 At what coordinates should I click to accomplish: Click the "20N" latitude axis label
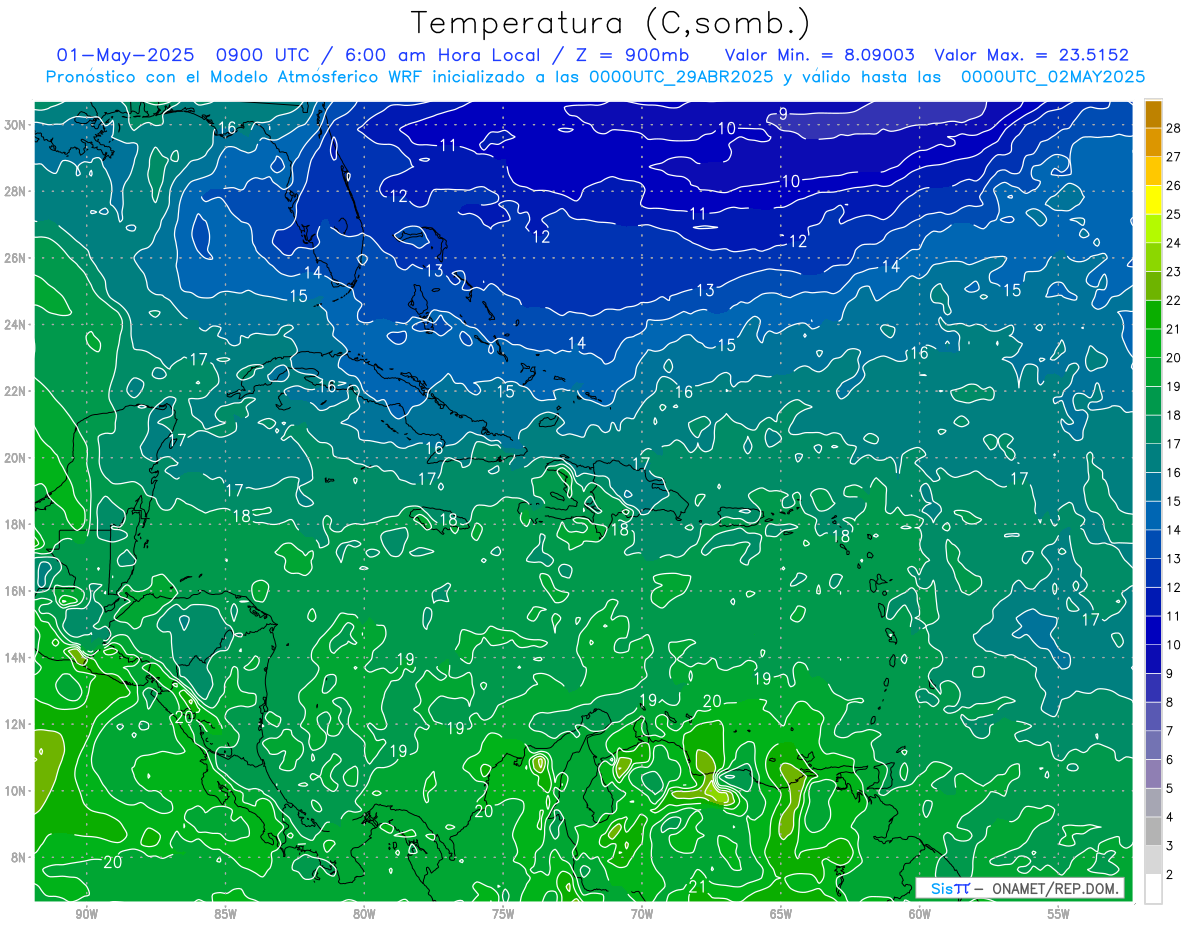[x=17, y=458]
